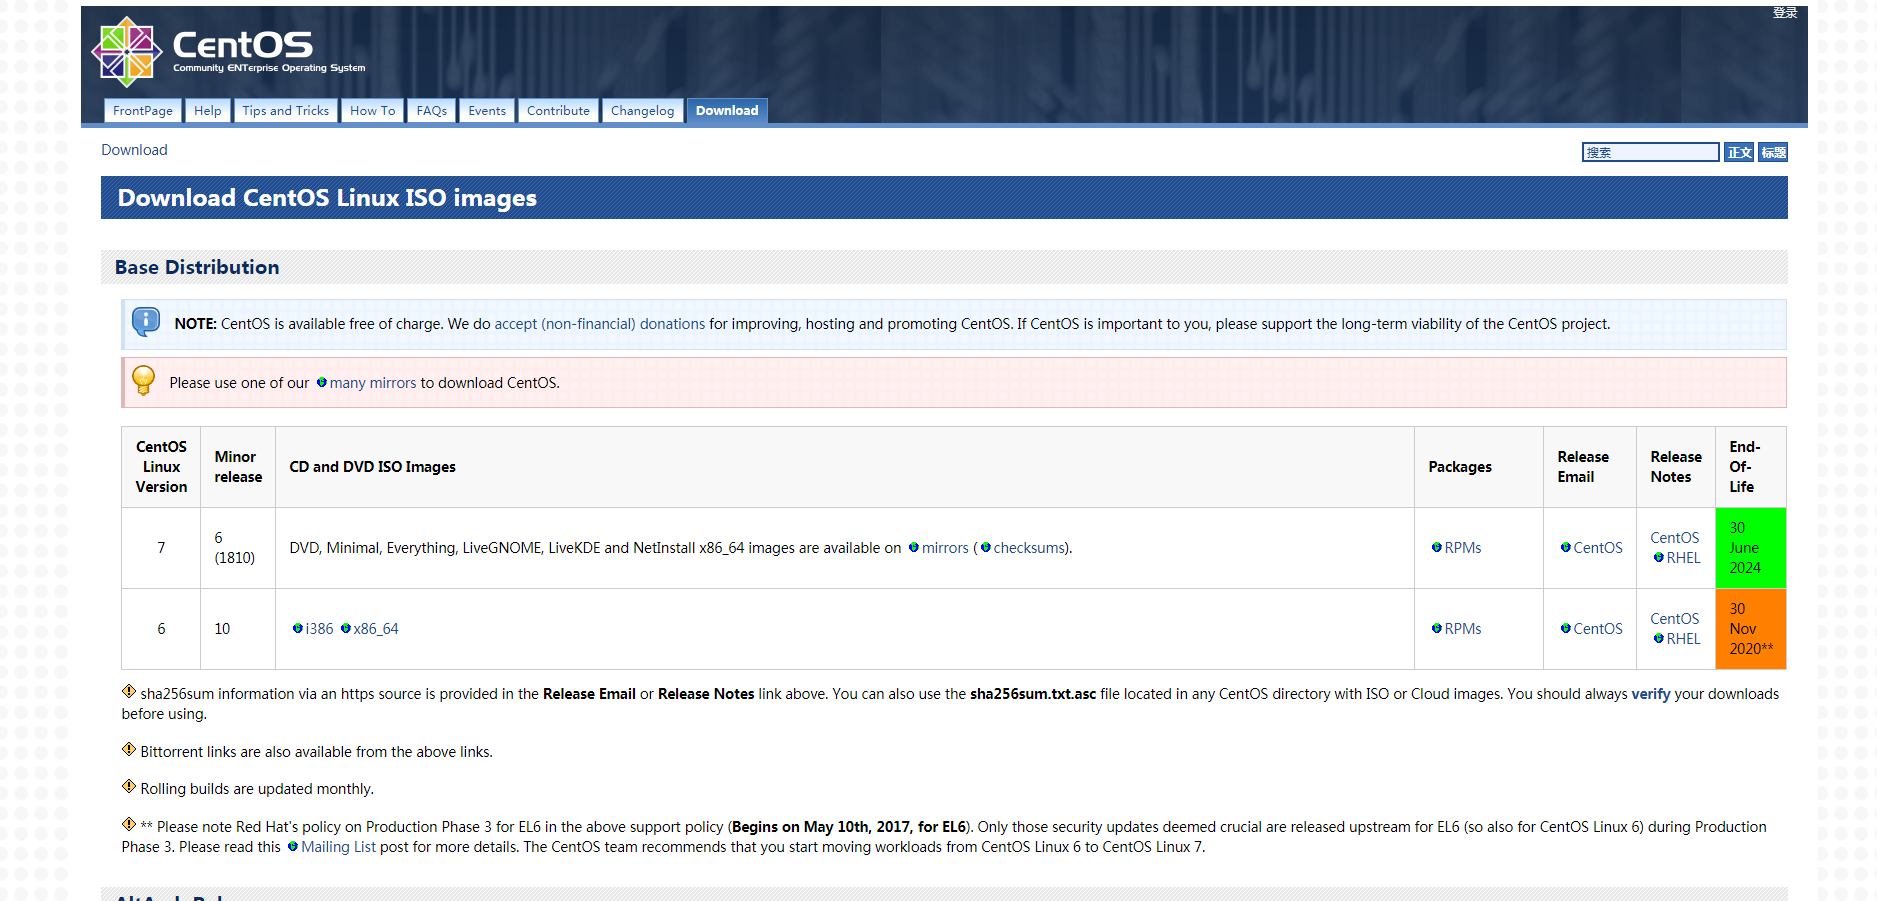This screenshot has height=901, width=1877.
Task: Open CentOS release notes link for version 6
Action: (x=1675, y=619)
